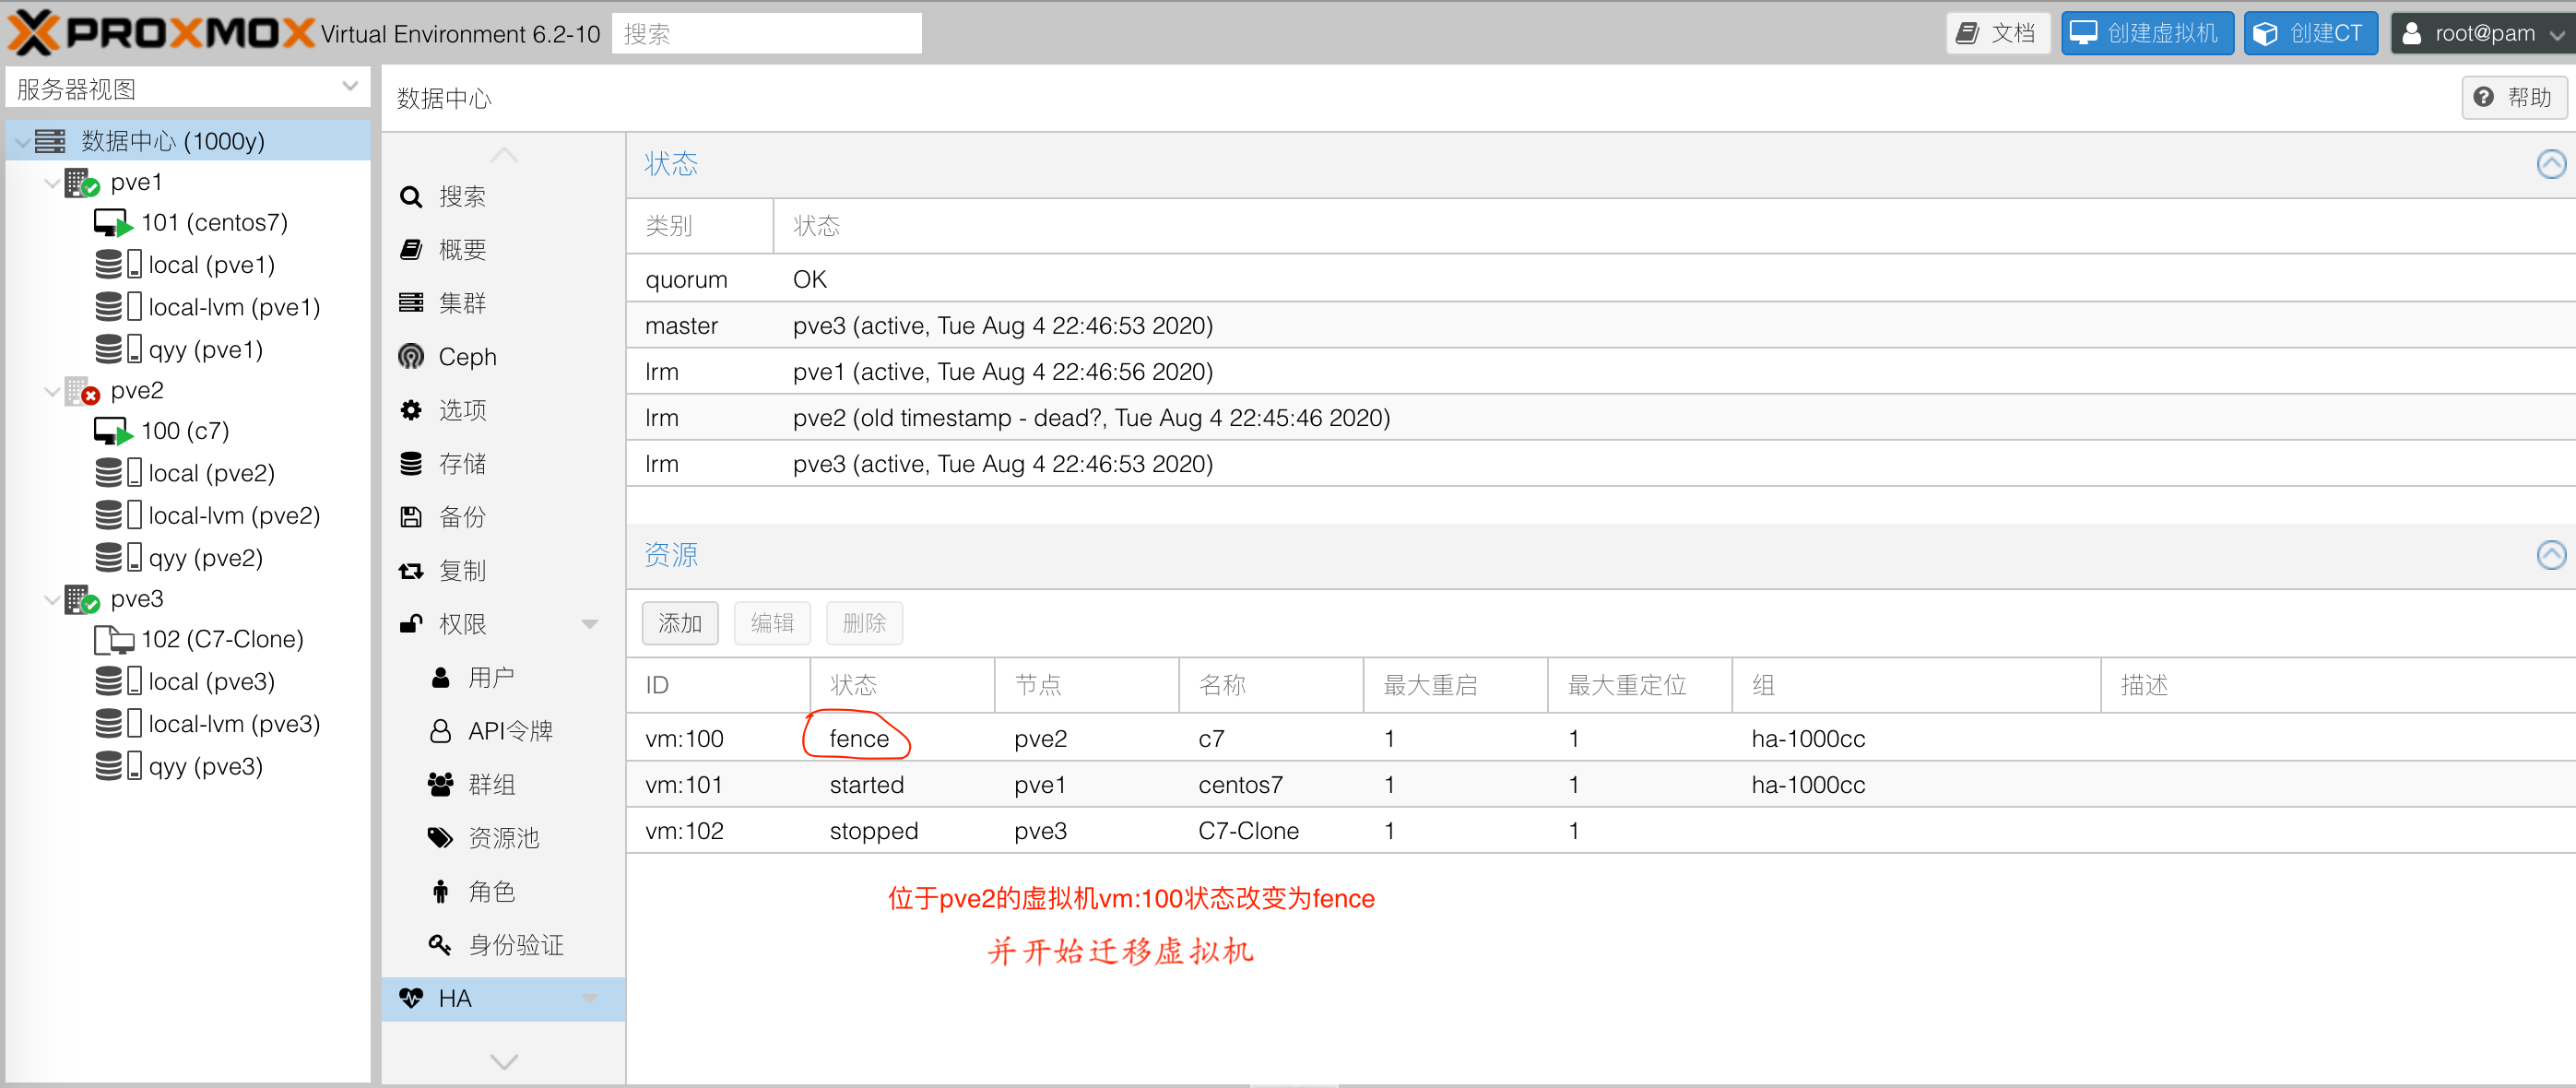Collapse the pve3 tree node

pos(52,600)
